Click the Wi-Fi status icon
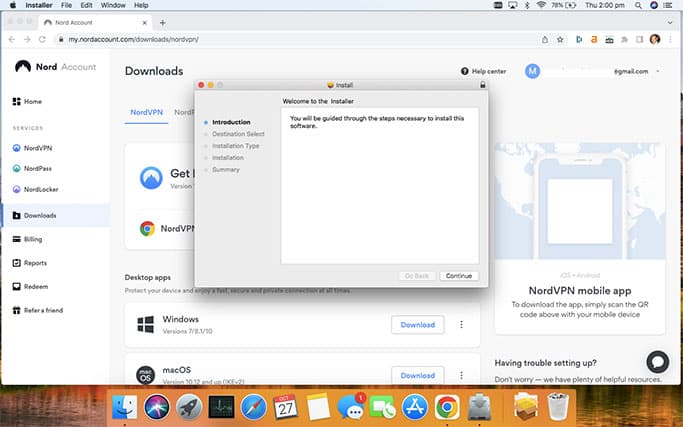Viewport: 683px width, 427px height. click(x=541, y=5)
